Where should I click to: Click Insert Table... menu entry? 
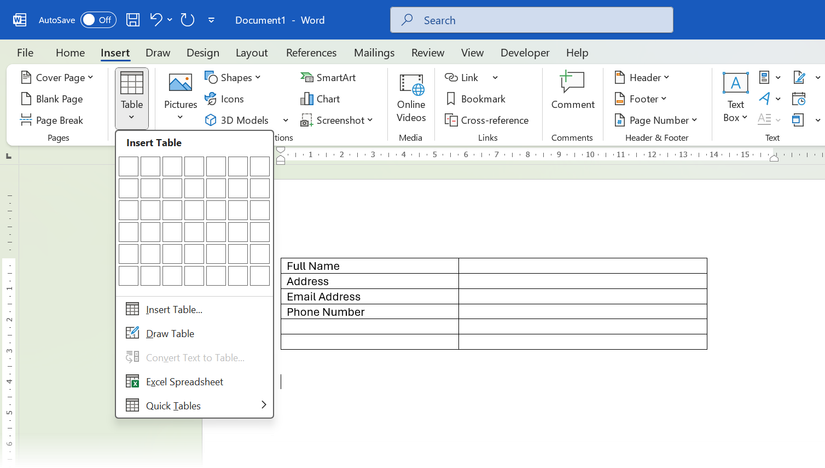click(173, 310)
